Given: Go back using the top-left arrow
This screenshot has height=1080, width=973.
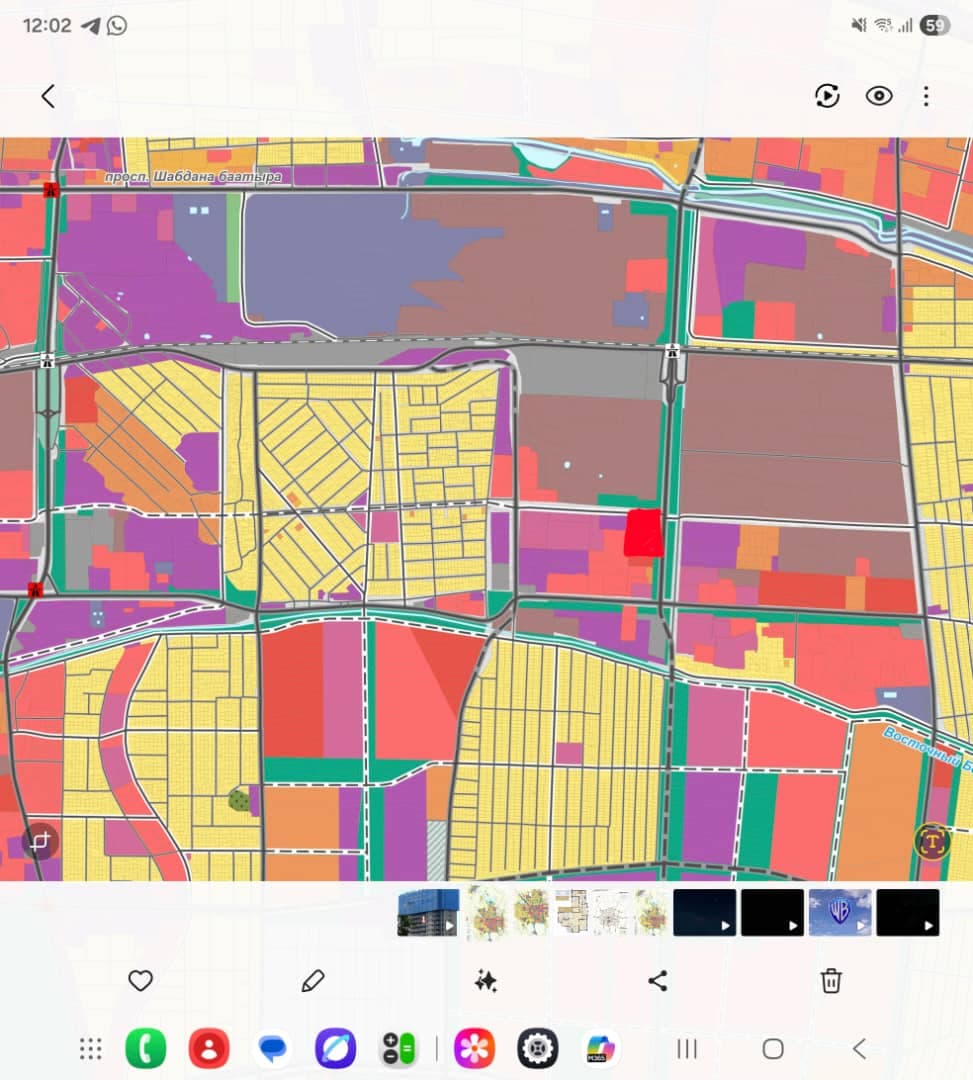Looking at the screenshot, I should [48, 96].
